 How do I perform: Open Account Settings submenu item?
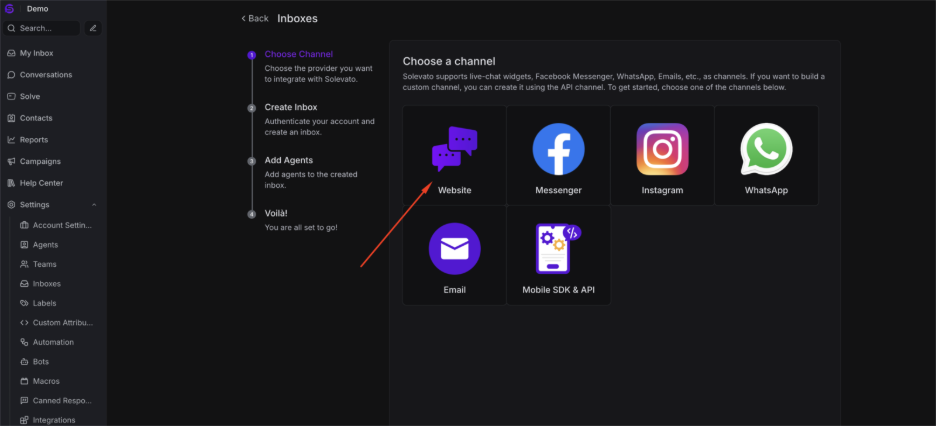[x=62, y=225]
